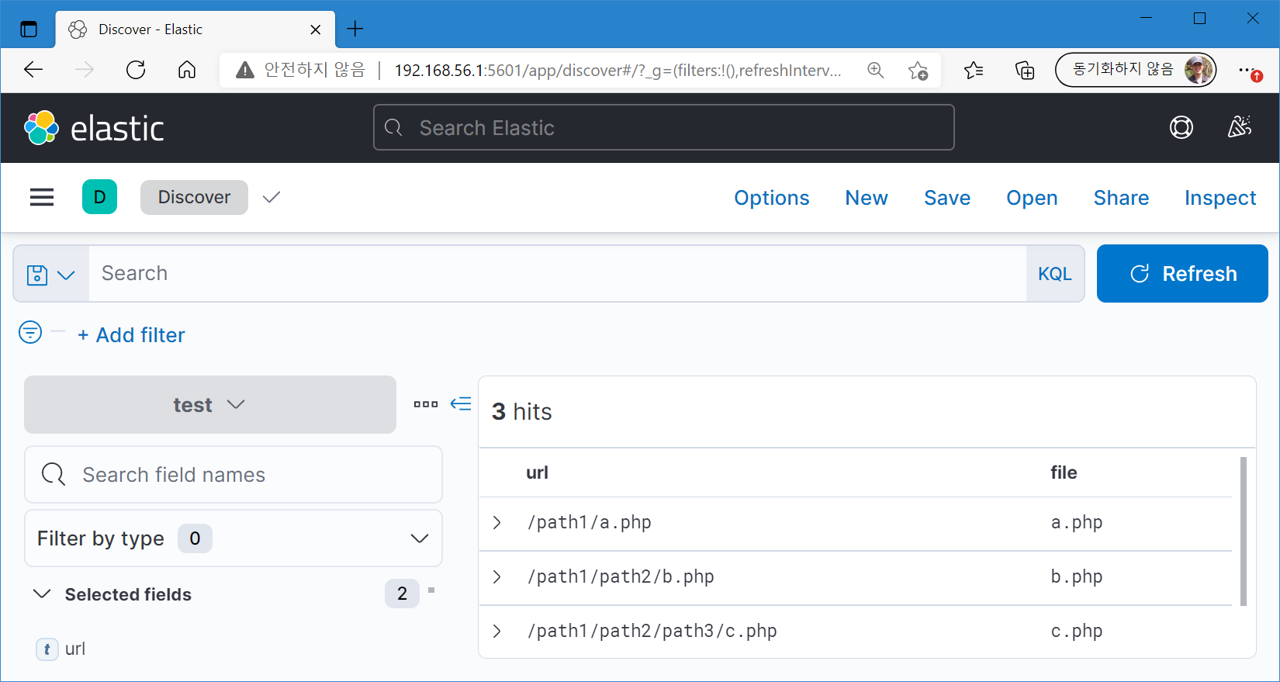Open the Inspect menu item
Screen dimensions: 1280x682
pyautogui.click(x=1220, y=198)
